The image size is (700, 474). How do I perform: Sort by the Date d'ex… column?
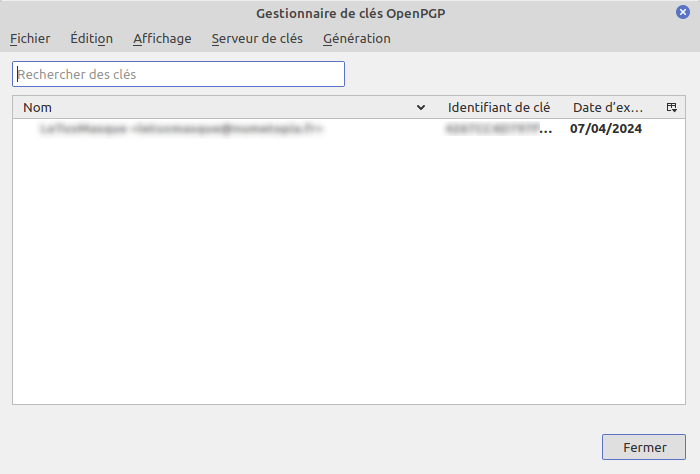(x=608, y=108)
